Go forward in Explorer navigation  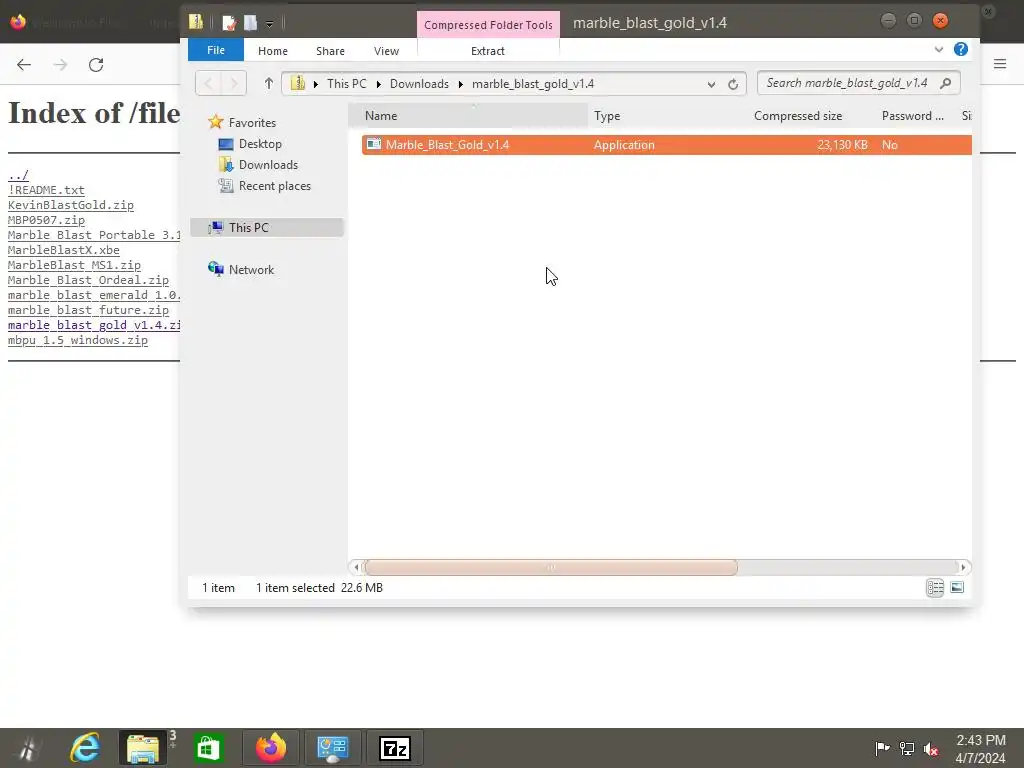tap(233, 84)
